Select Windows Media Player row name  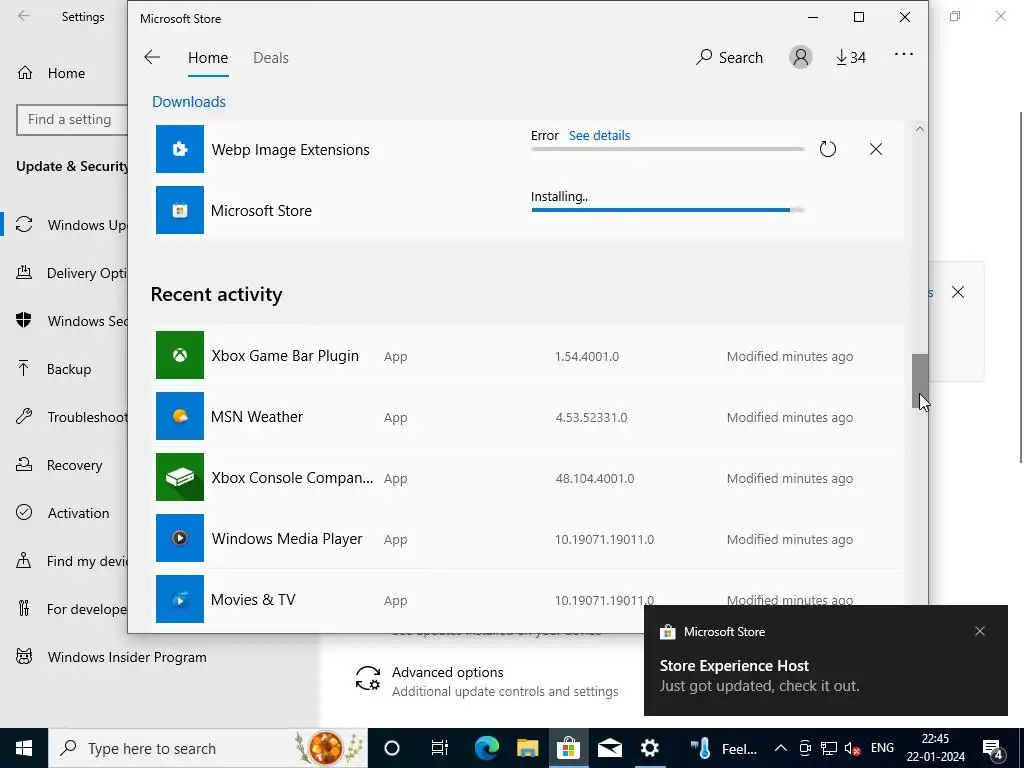pos(287,539)
